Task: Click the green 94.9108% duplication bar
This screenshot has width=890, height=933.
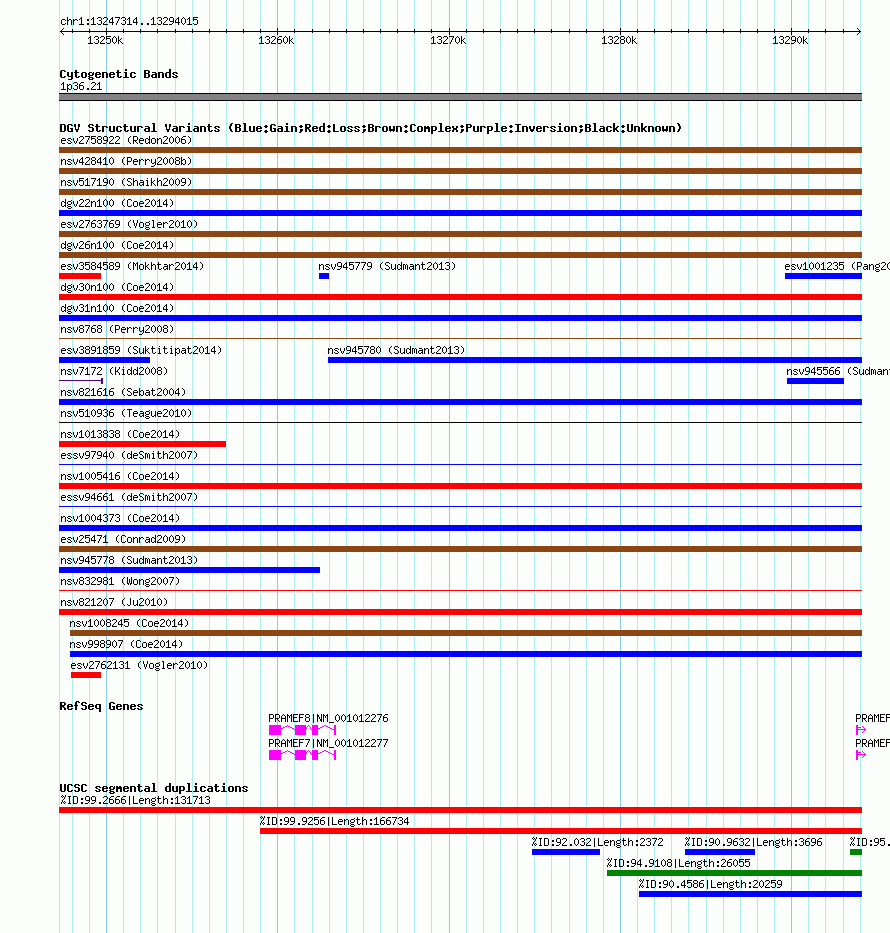Action: (734, 873)
